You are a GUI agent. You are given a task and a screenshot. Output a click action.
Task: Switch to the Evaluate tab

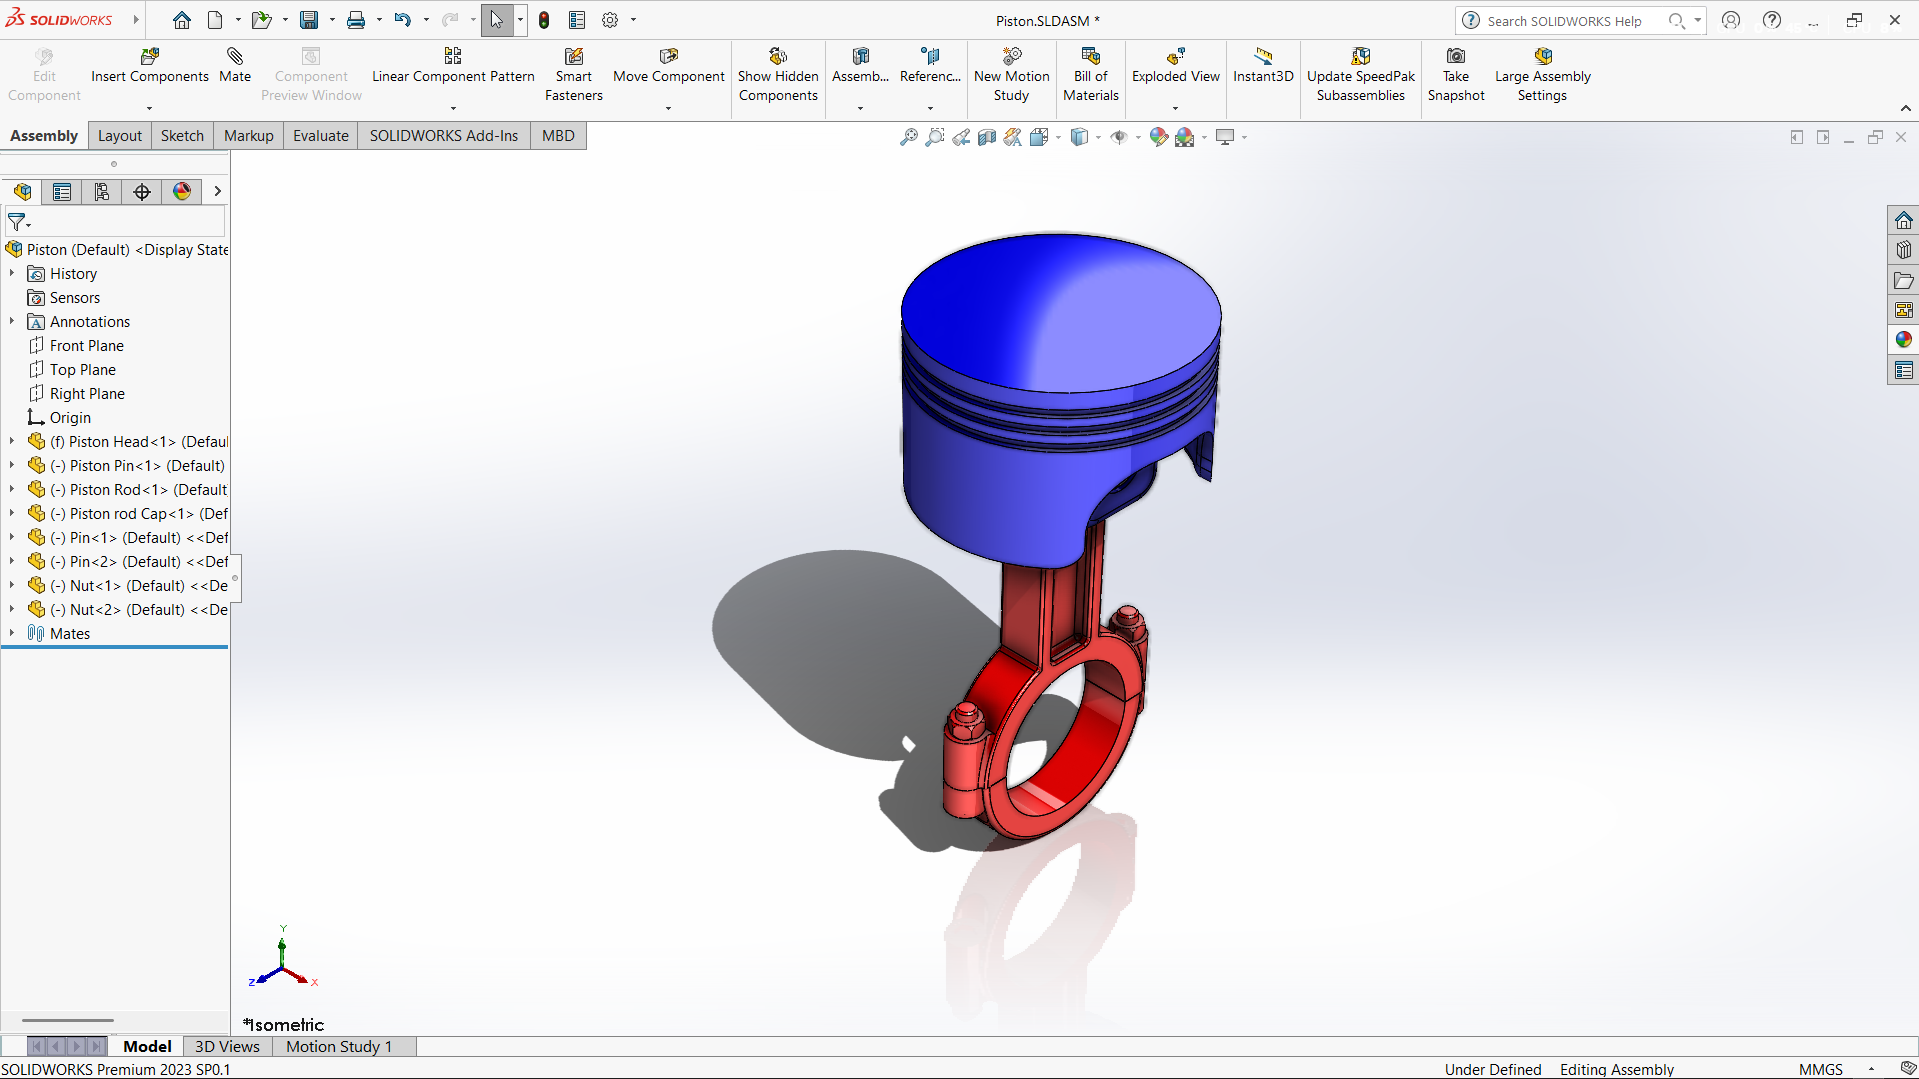[320, 136]
